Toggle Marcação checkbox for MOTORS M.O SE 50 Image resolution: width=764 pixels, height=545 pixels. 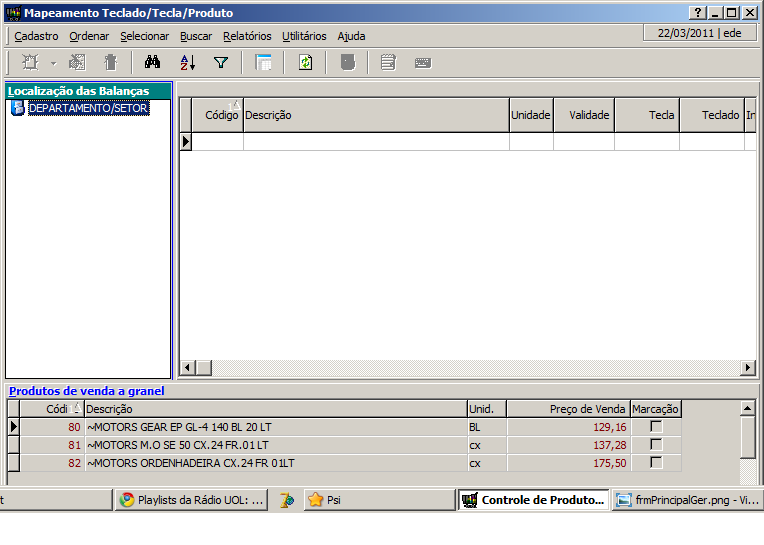pyautogui.click(x=656, y=445)
